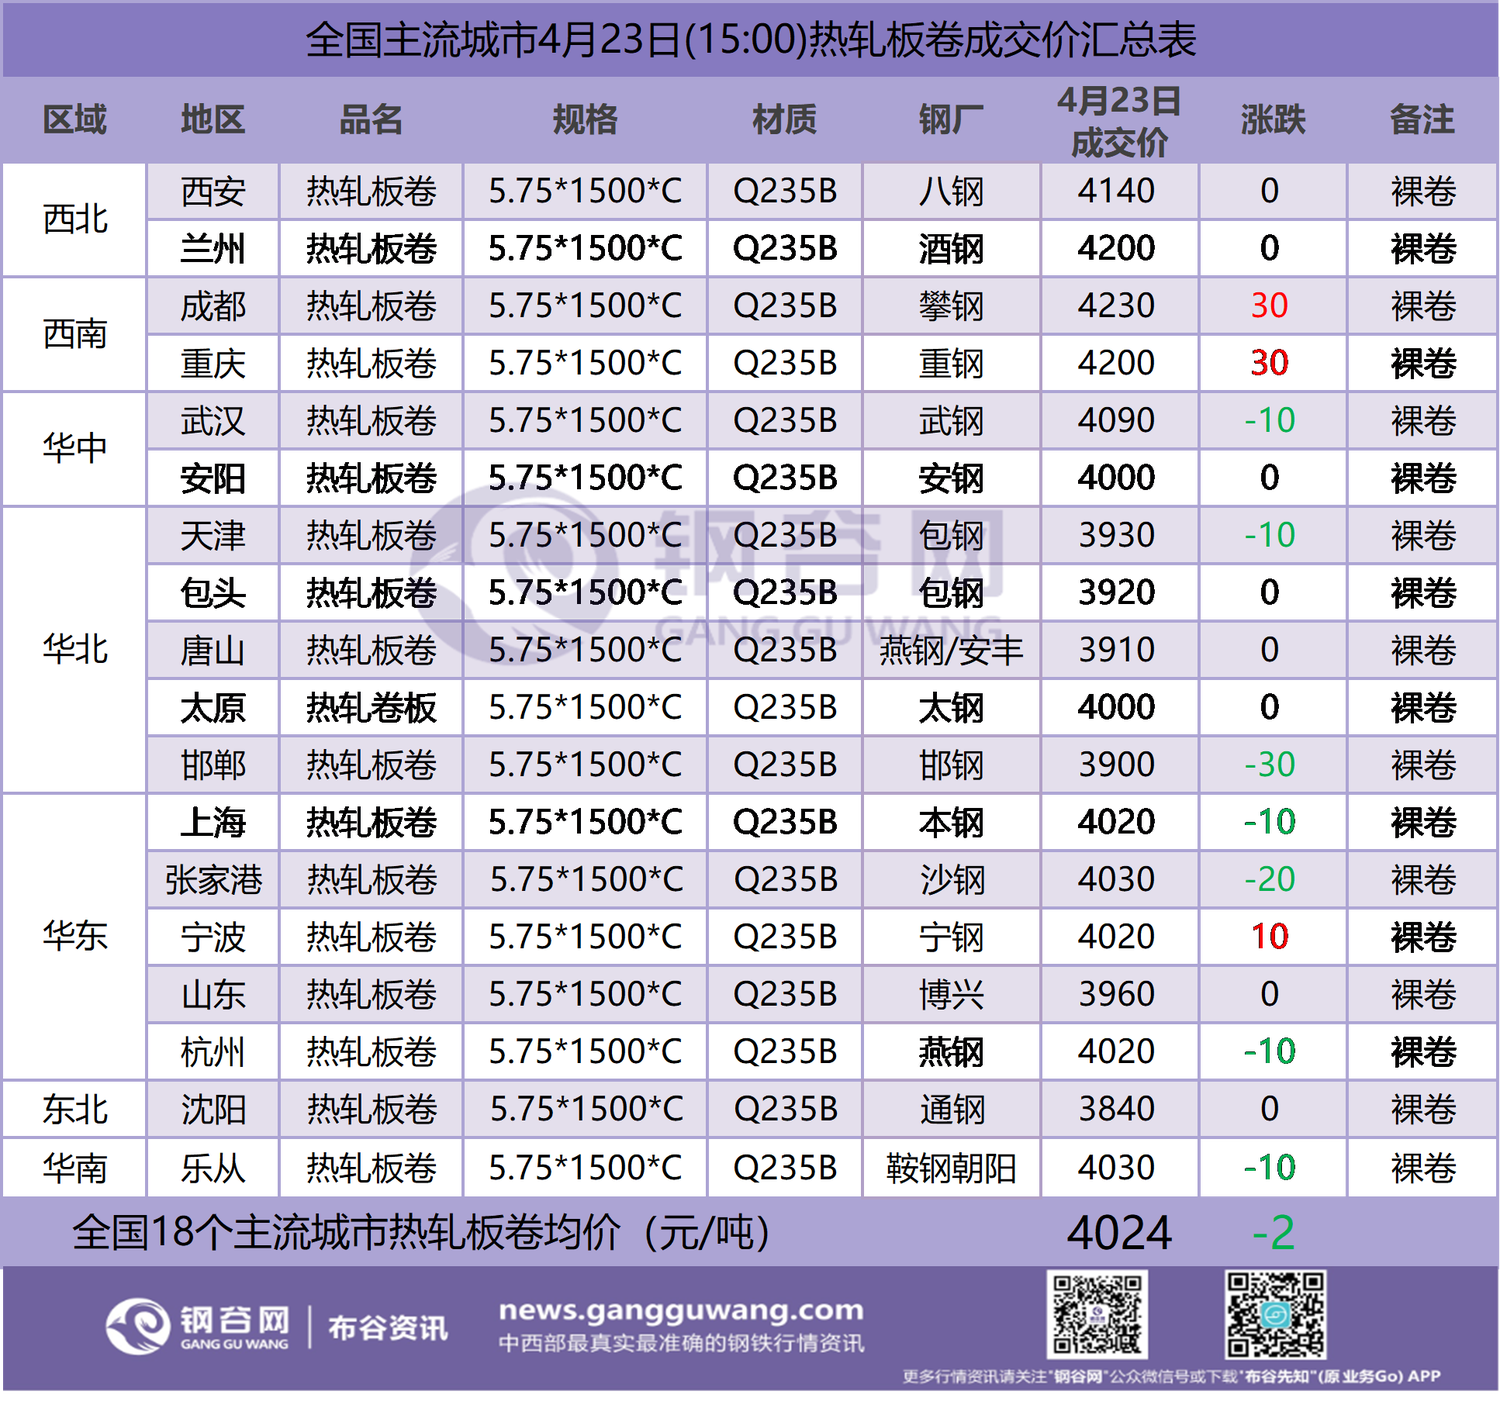Select the 材质 column header
This screenshot has height=1405, width=1500.
(x=784, y=120)
